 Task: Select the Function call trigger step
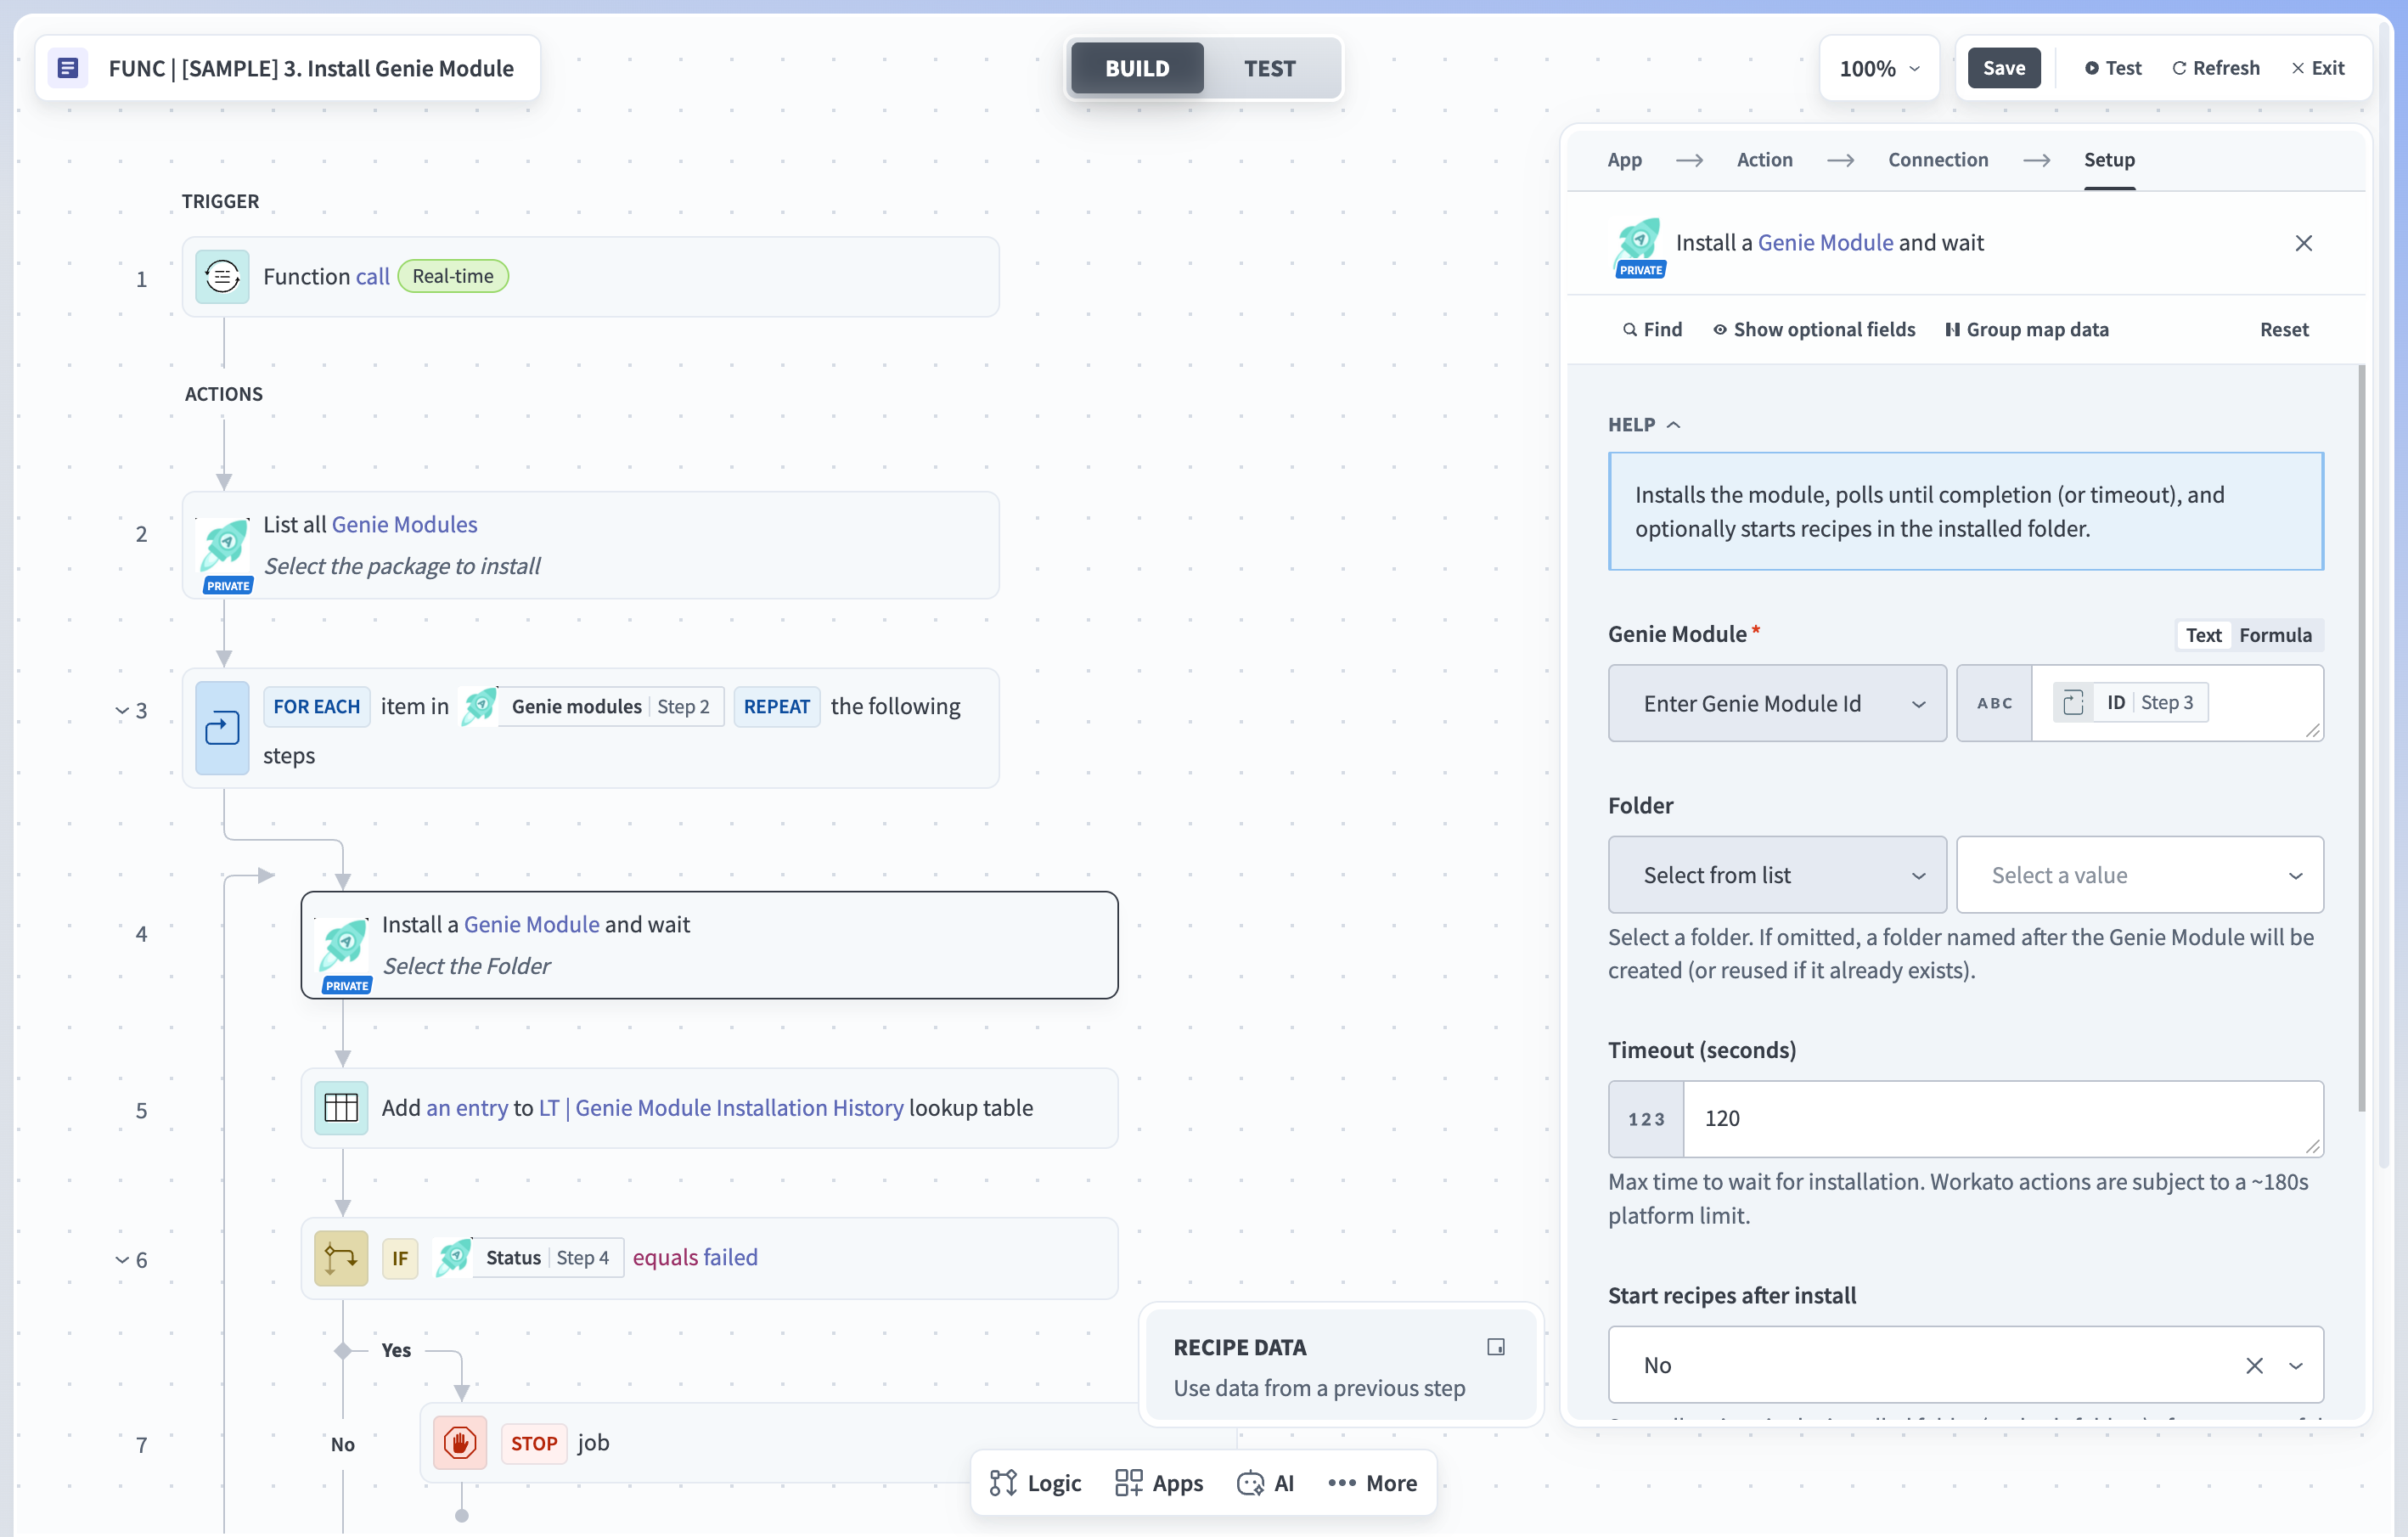point(590,276)
